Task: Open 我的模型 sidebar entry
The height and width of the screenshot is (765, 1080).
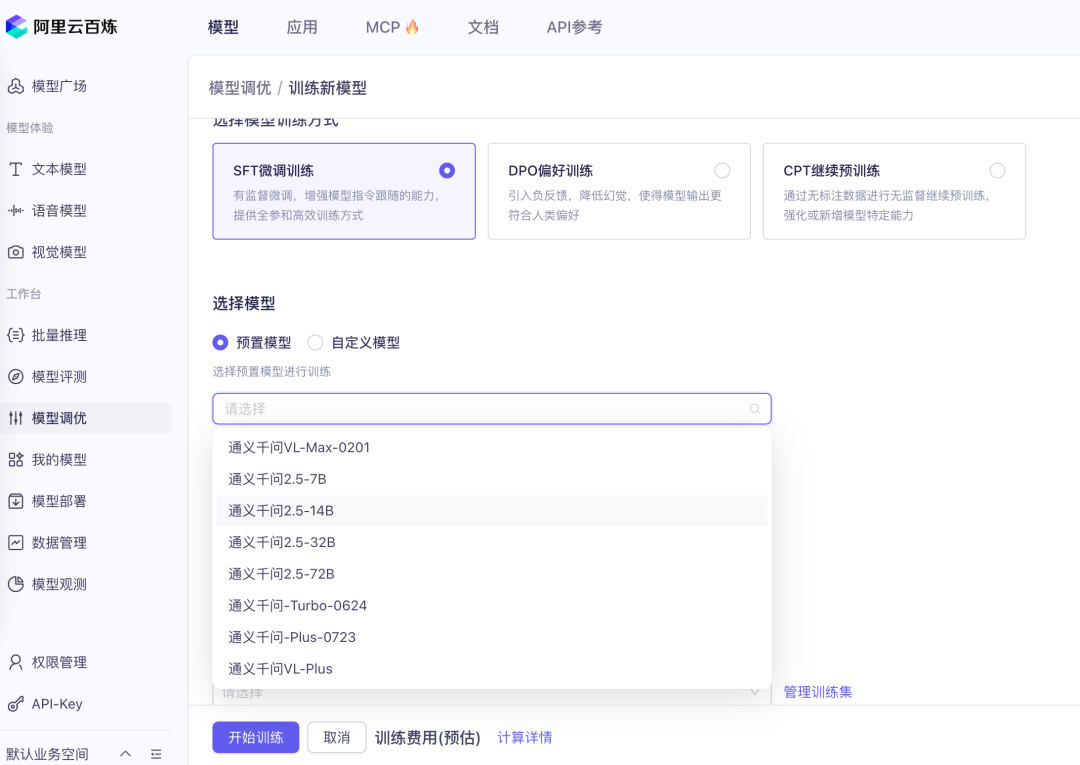Action: (59, 459)
